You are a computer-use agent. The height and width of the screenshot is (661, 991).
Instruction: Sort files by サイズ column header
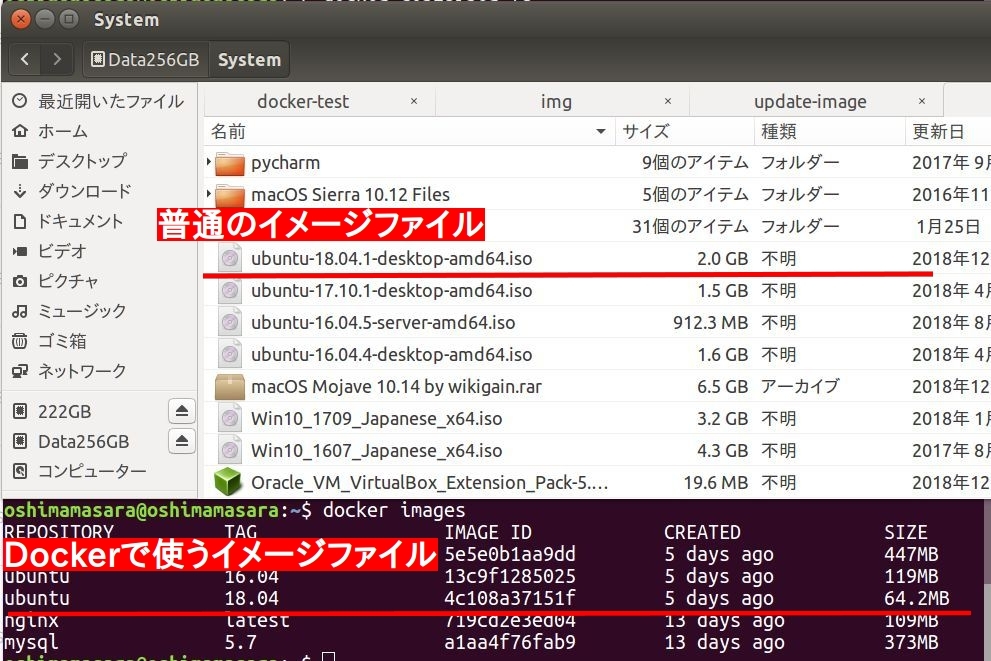(x=684, y=131)
